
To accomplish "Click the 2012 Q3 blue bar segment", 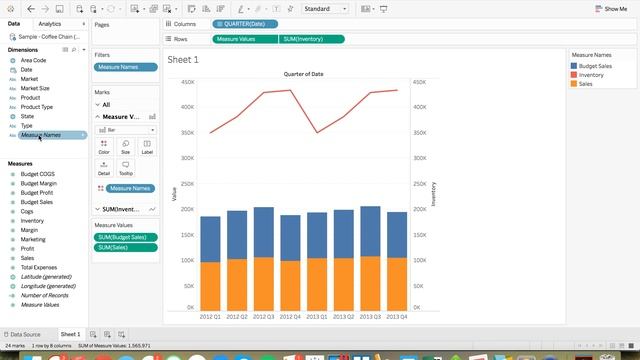I will [264, 232].
